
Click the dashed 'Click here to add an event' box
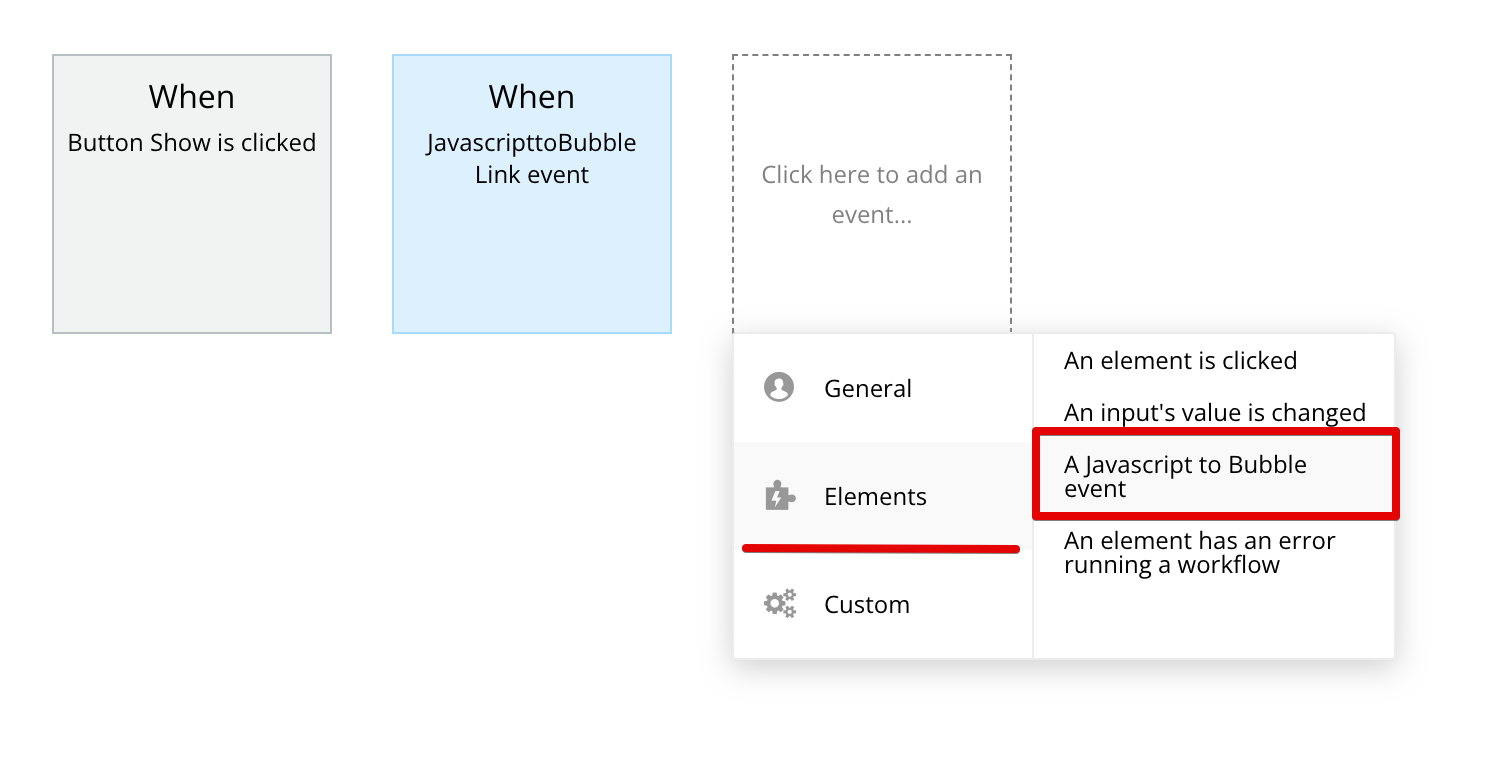[872, 194]
